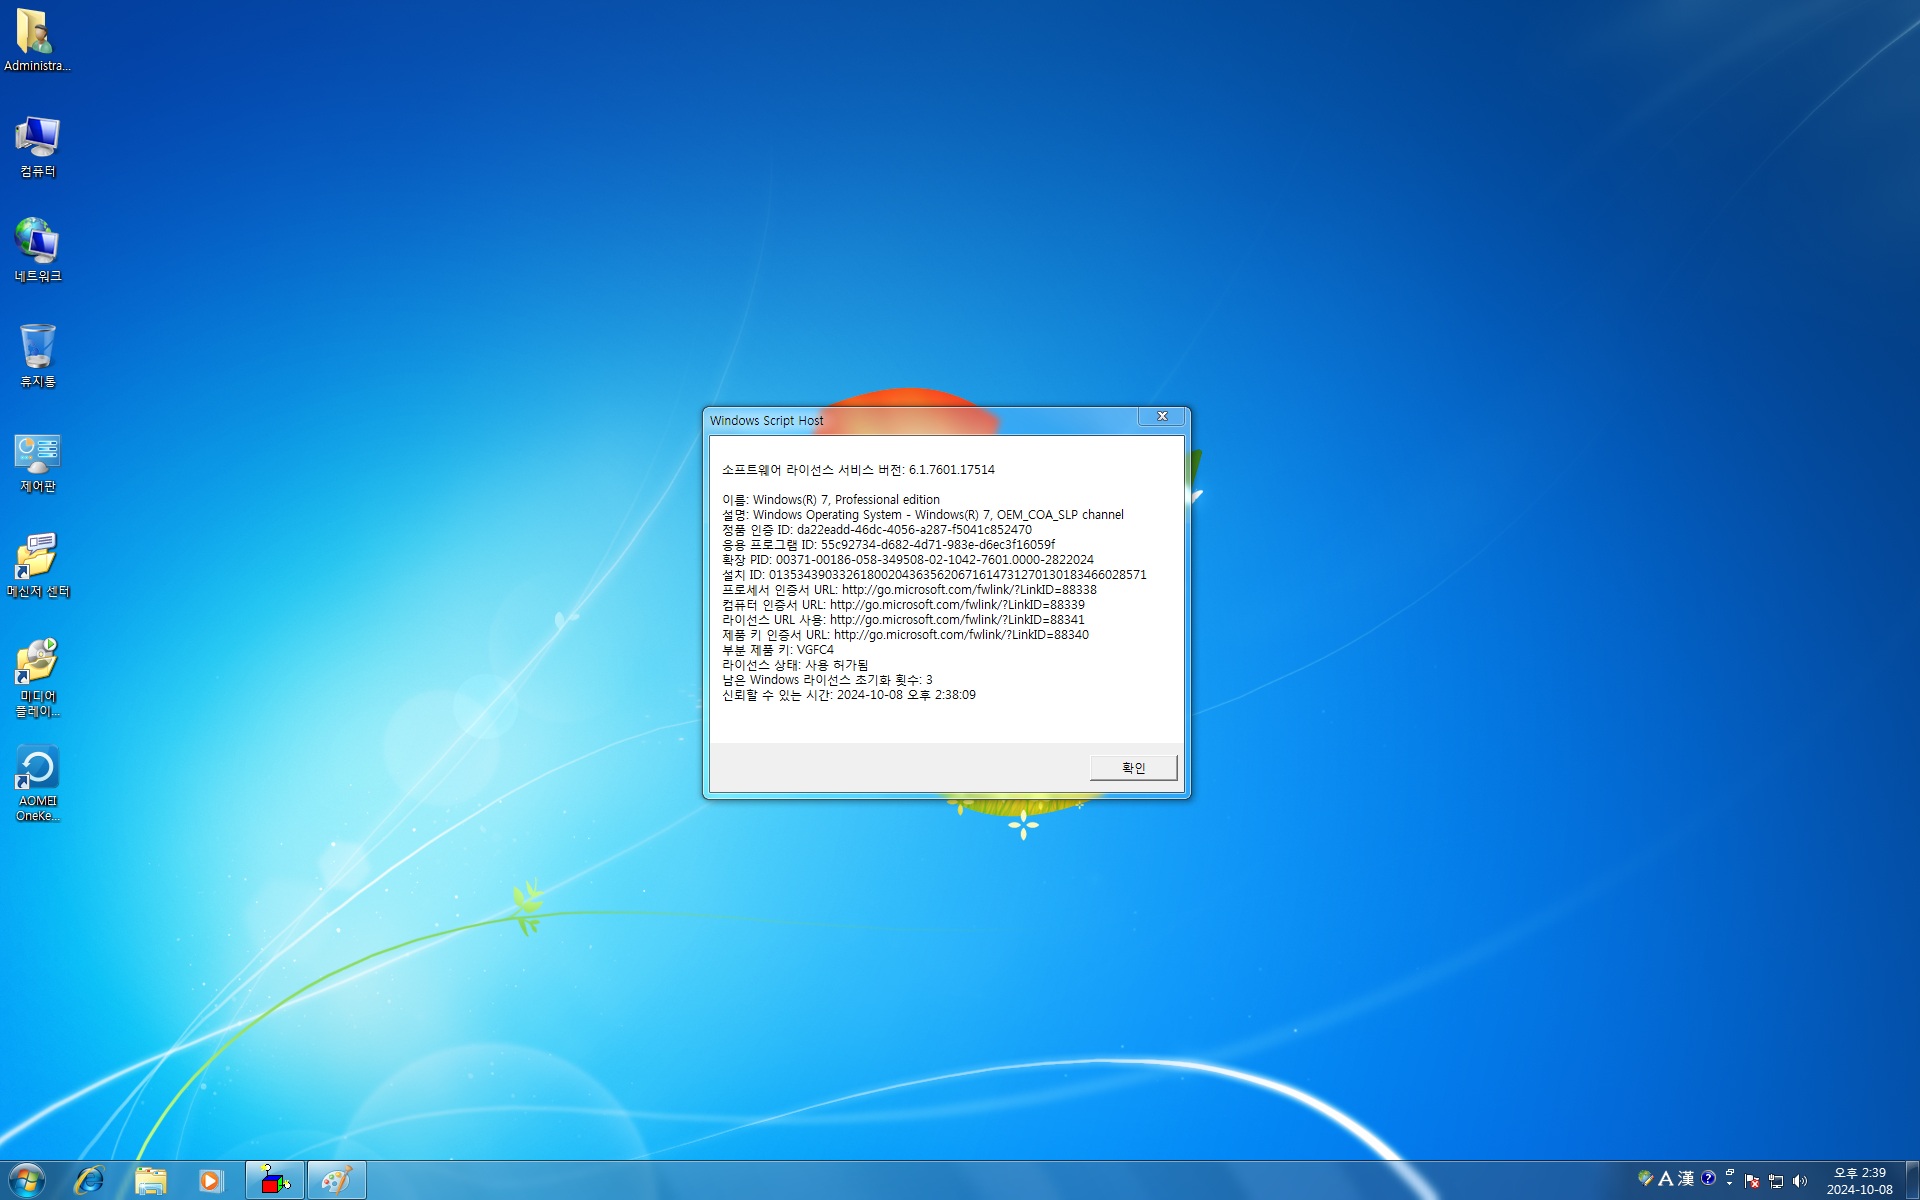Launch Internet Explorer from the taskbar
Screen dimensions: 1920x1200
tap(90, 1180)
